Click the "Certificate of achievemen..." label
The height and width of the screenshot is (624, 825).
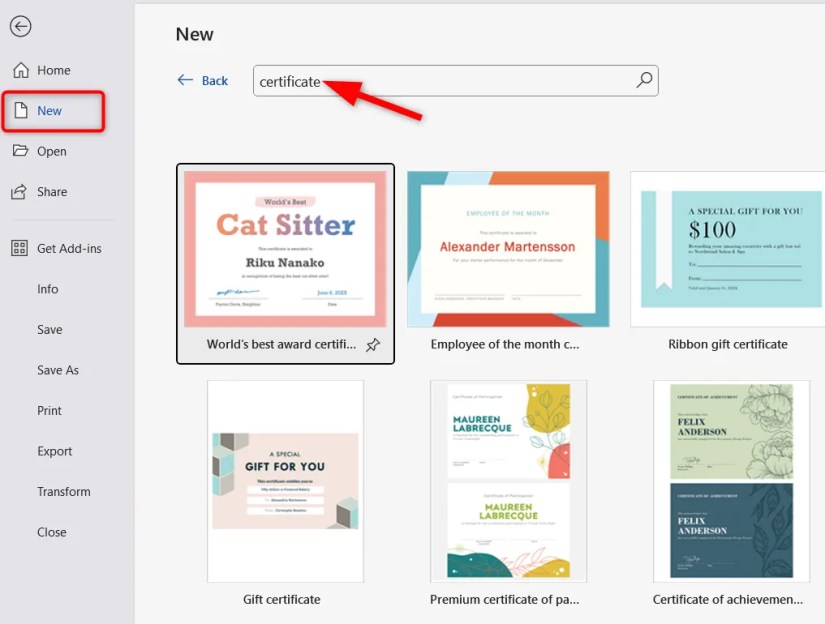tap(728, 599)
